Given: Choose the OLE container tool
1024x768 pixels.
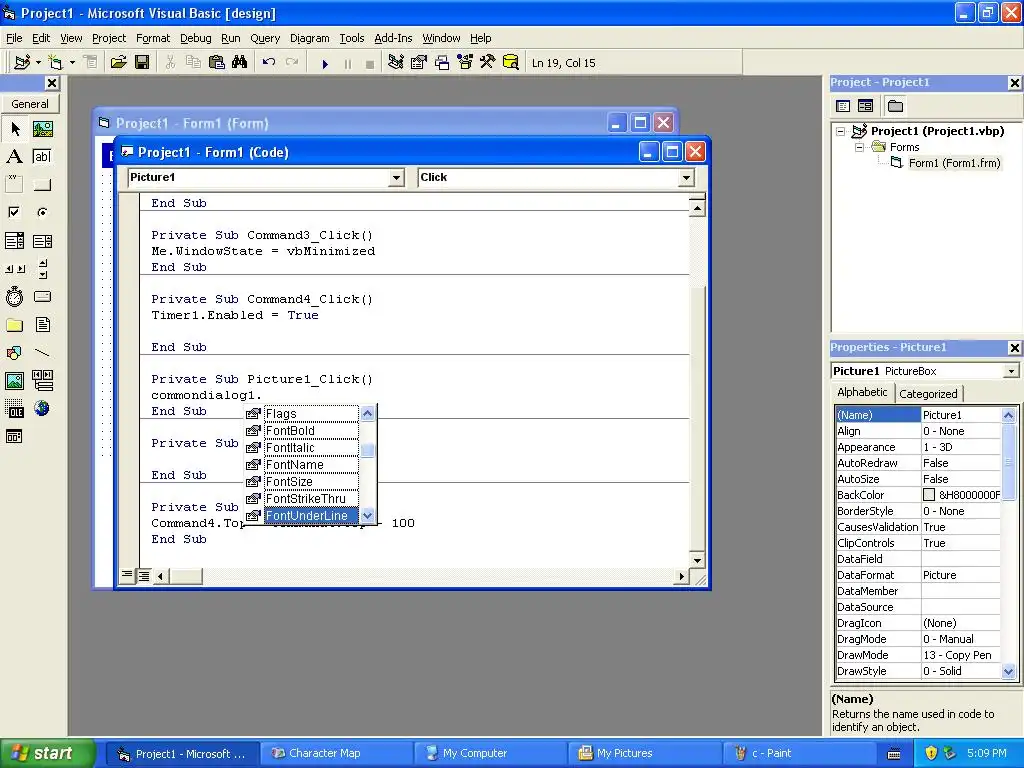Looking at the screenshot, I should click(x=15, y=409).
